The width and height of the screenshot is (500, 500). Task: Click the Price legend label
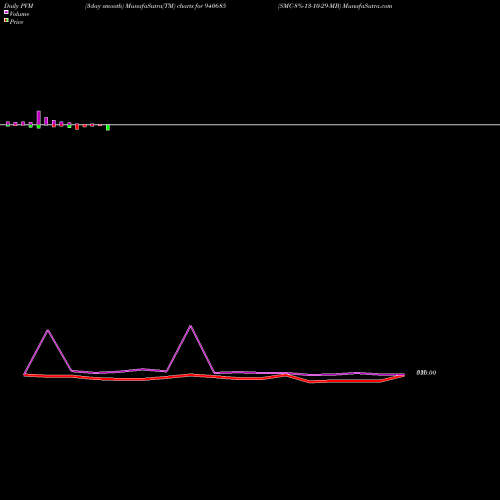16,22
